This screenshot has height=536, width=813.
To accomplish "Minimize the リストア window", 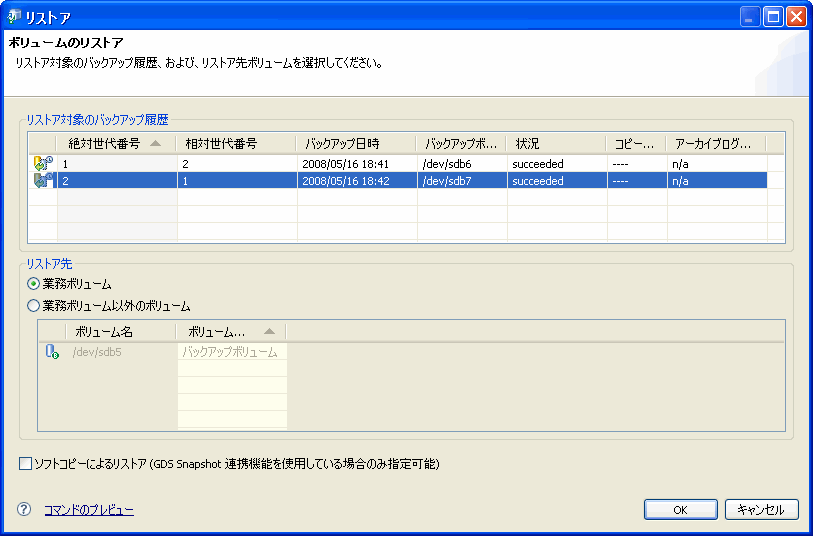I will pos(749,17).
